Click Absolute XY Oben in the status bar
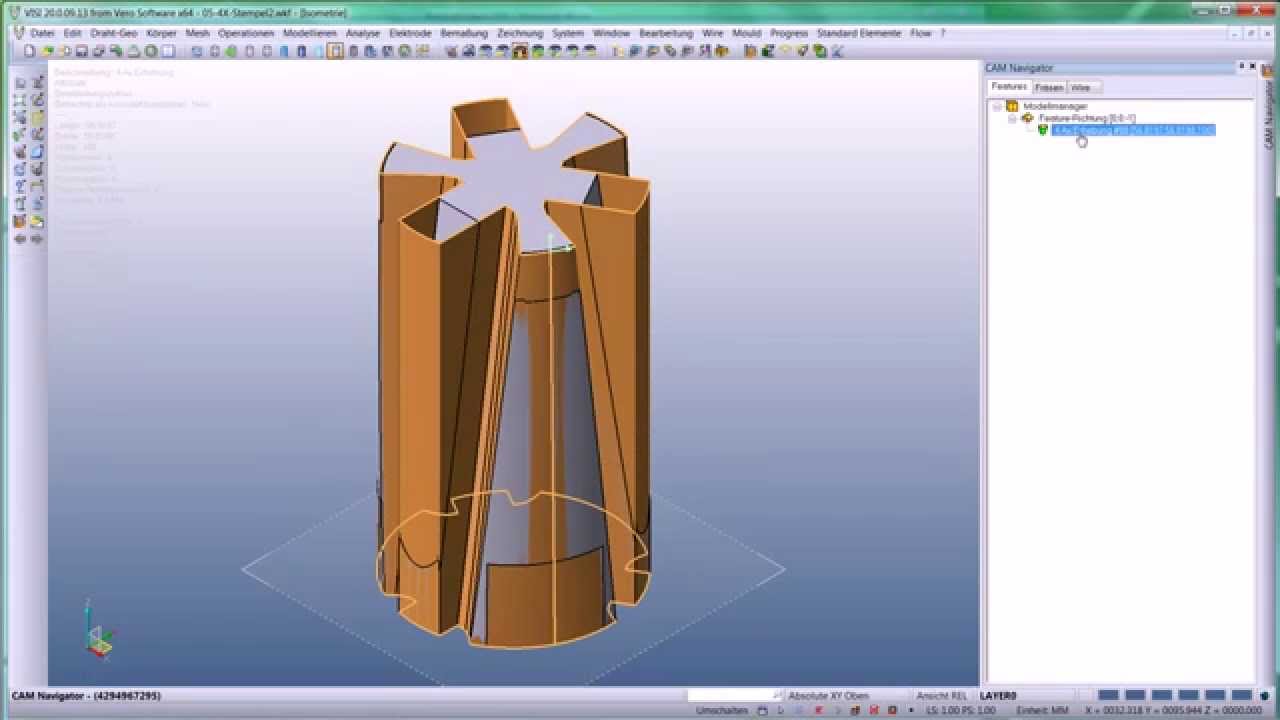 coord(828,695)
